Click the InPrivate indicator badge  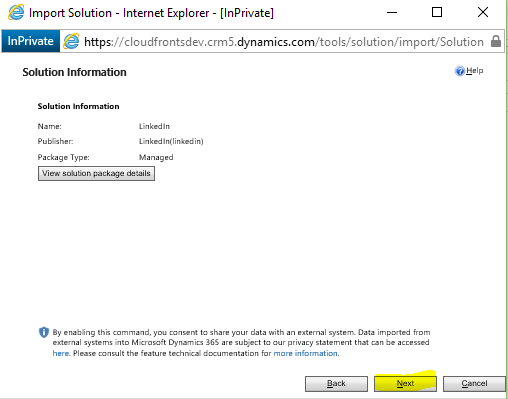click(31, 41)
